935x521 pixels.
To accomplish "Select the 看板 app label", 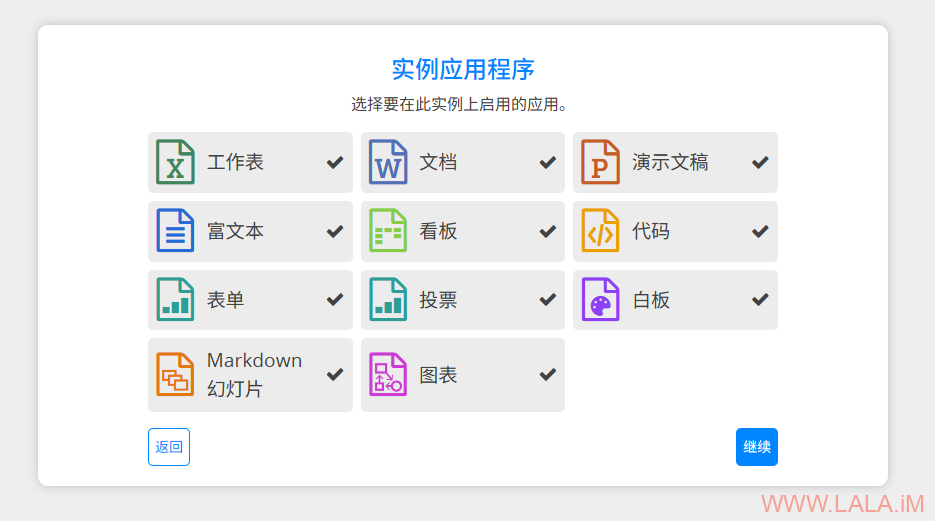I will pyautogui.click(x=438, y=231).
